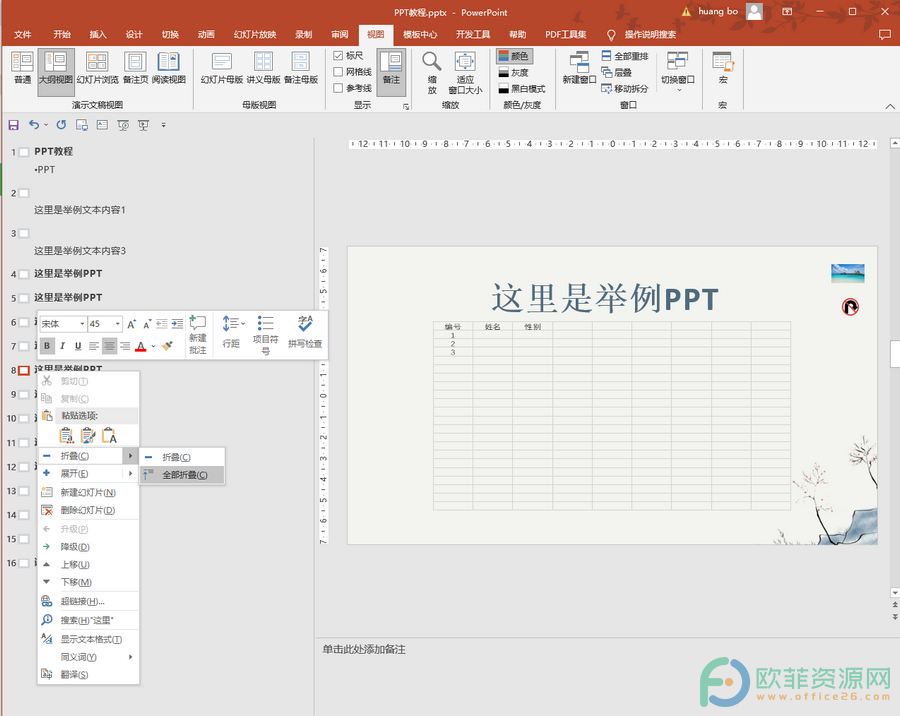The image size is (900, 716).
Task: Open the Switch Windows (切换窗口) dropdown
Action: point(677,72)
